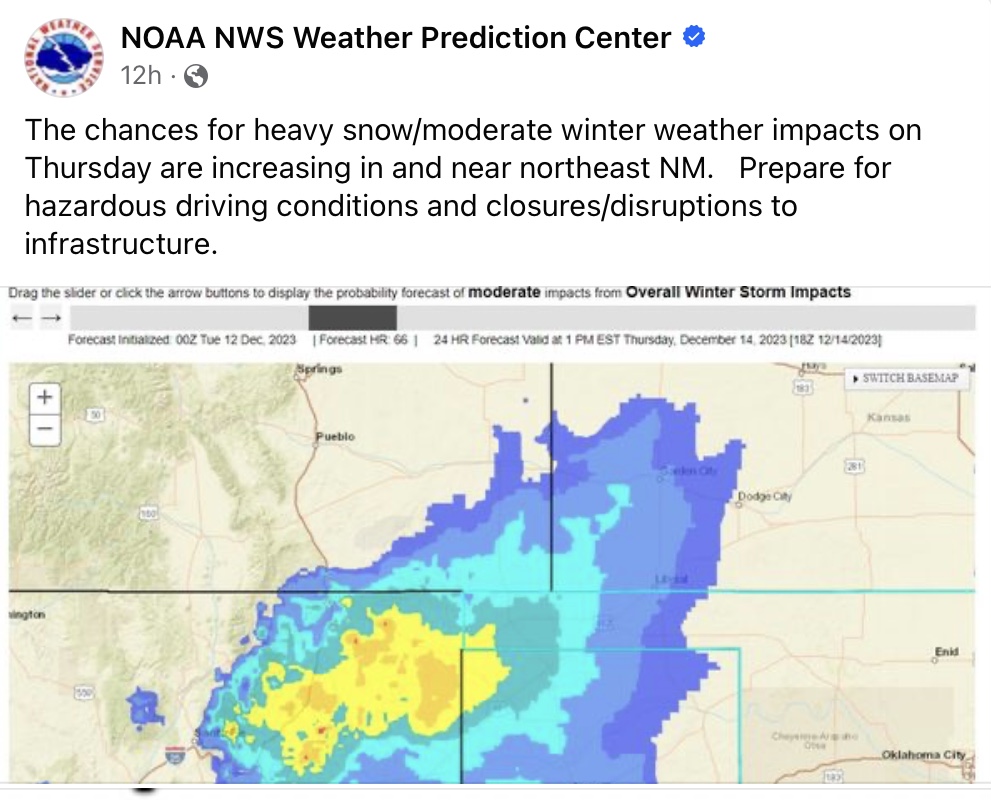The height and width of the screenshot is (800, 991).
Task: Click the blue verified badge
Action: point(694,37)
